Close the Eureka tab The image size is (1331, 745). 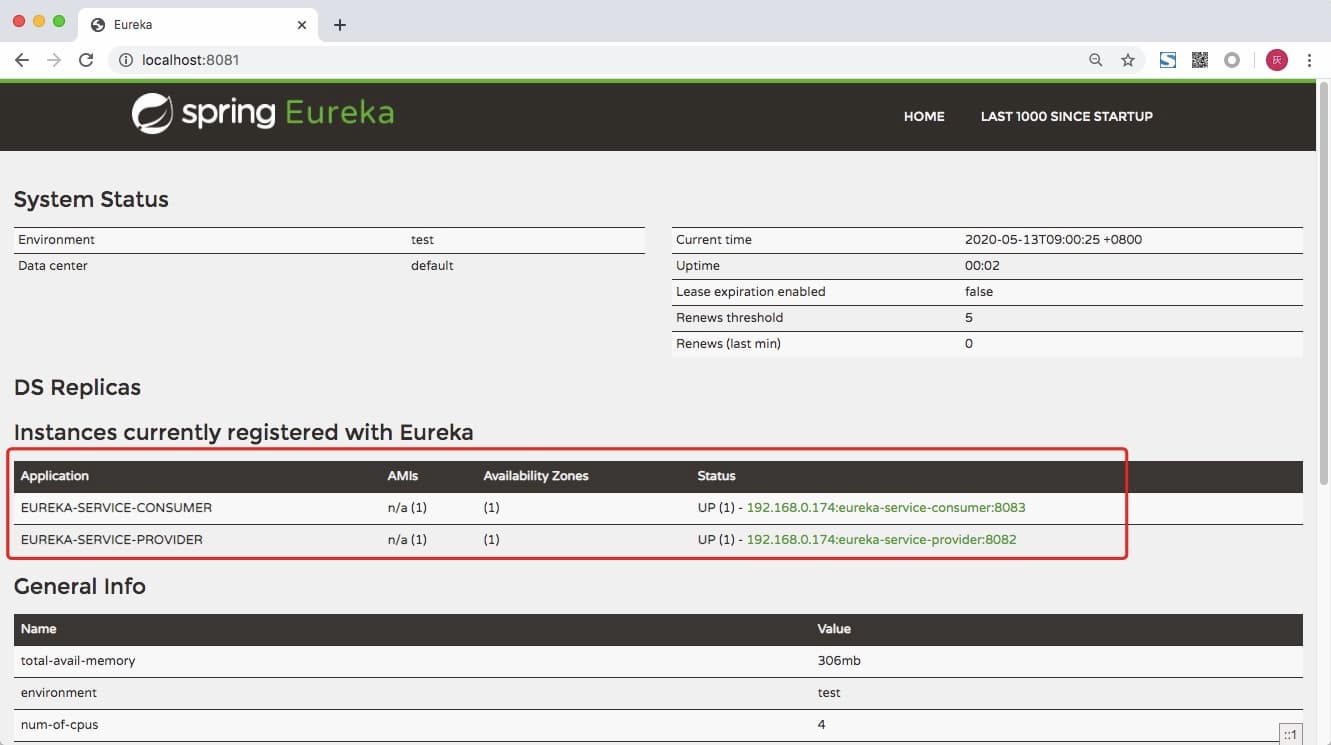click(302, 25)
